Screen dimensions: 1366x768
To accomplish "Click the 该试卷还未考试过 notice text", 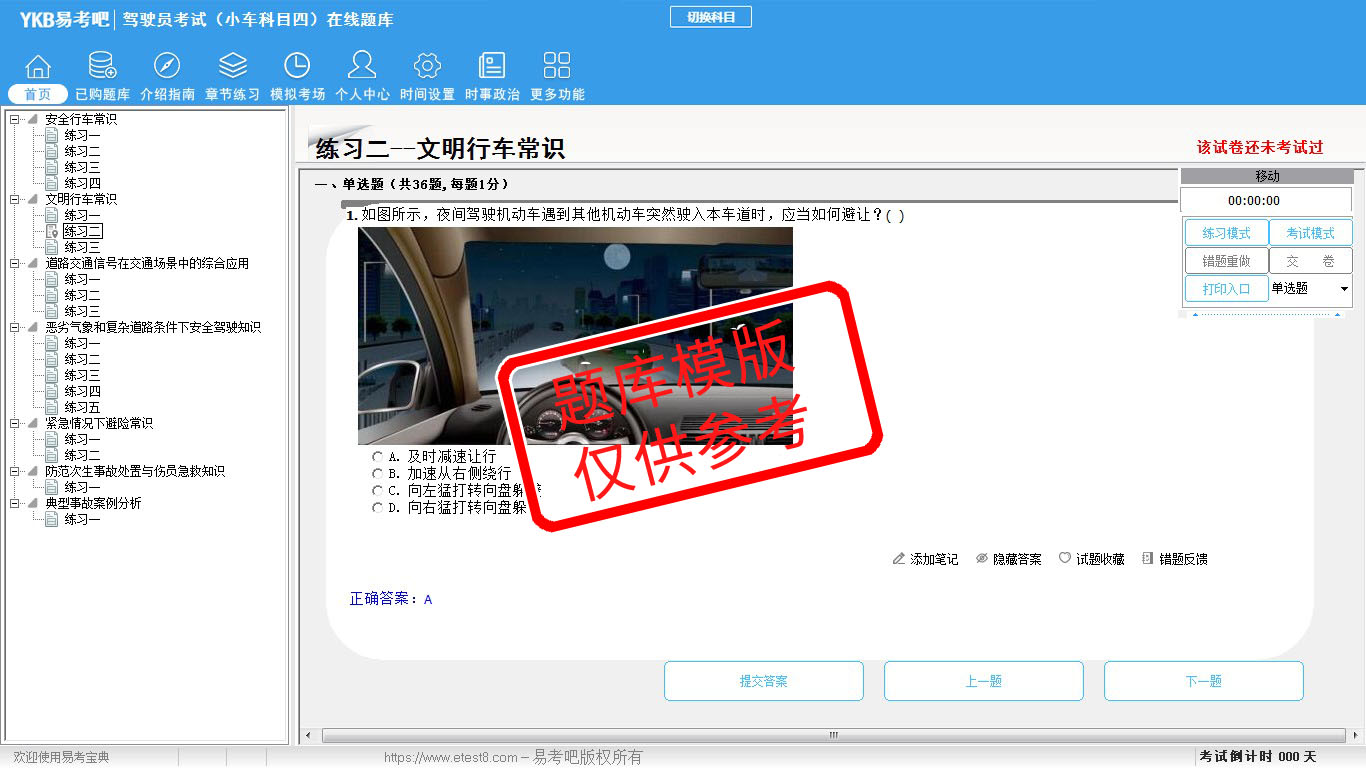I will 1260,147.
